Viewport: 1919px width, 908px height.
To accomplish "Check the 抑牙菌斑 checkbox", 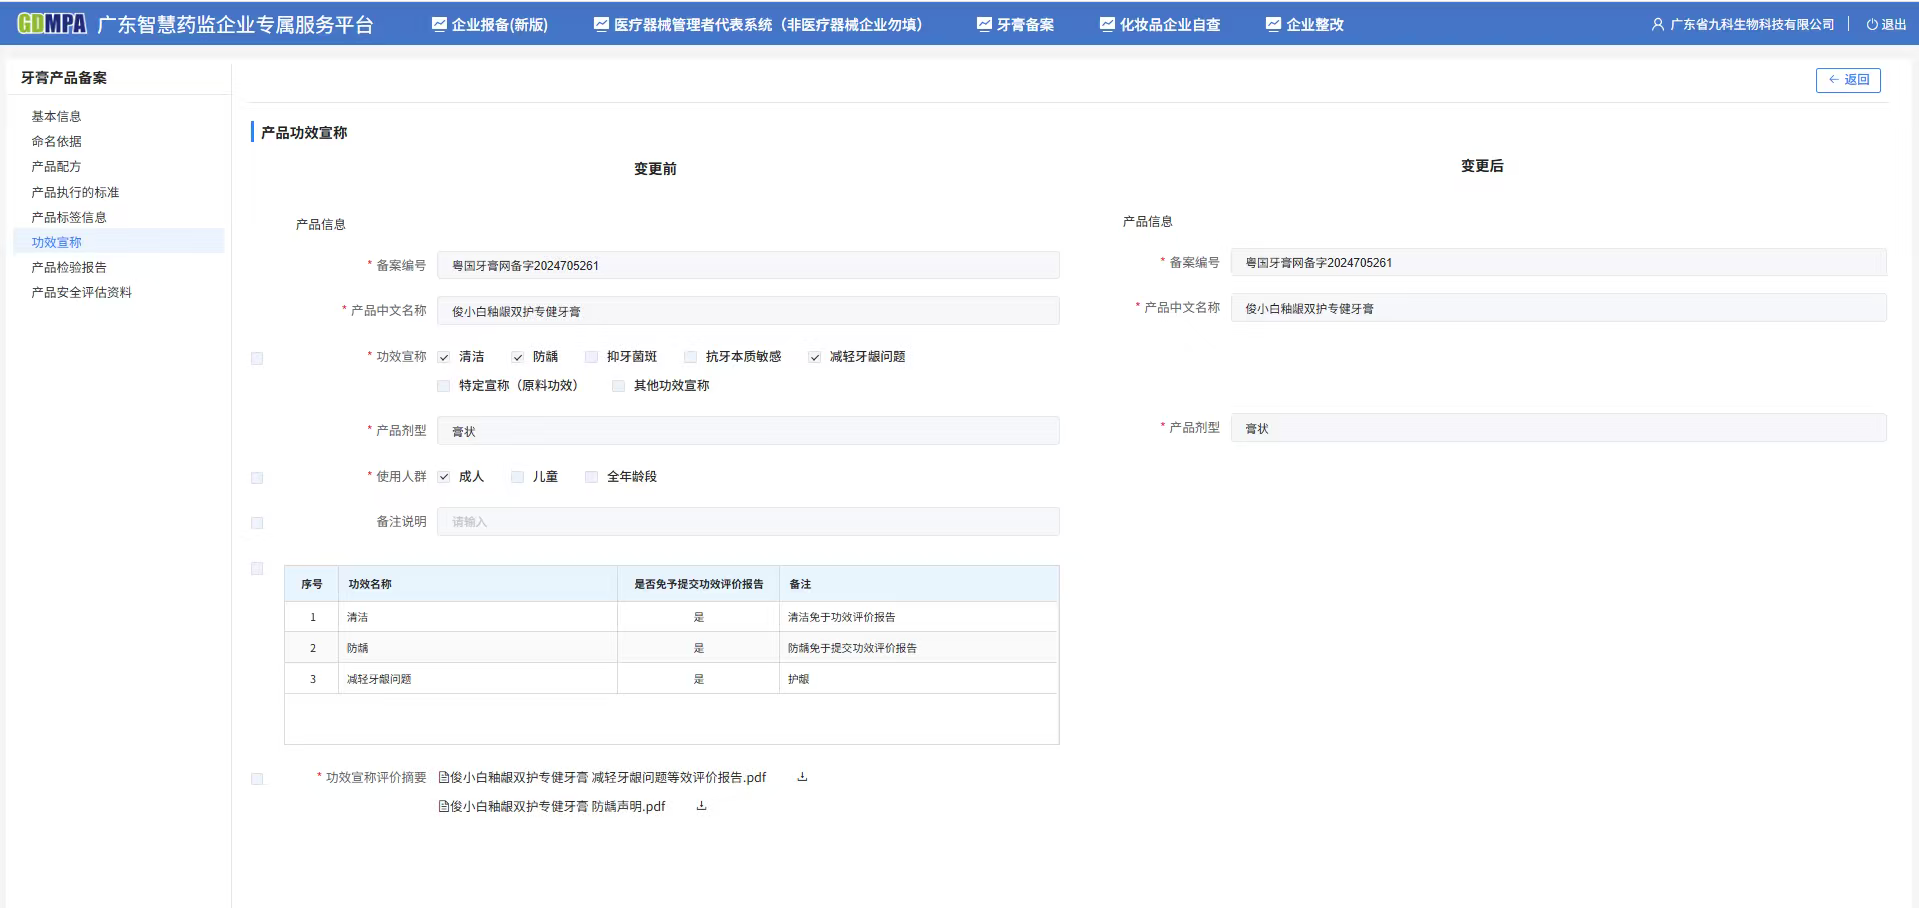I will 590,356.
